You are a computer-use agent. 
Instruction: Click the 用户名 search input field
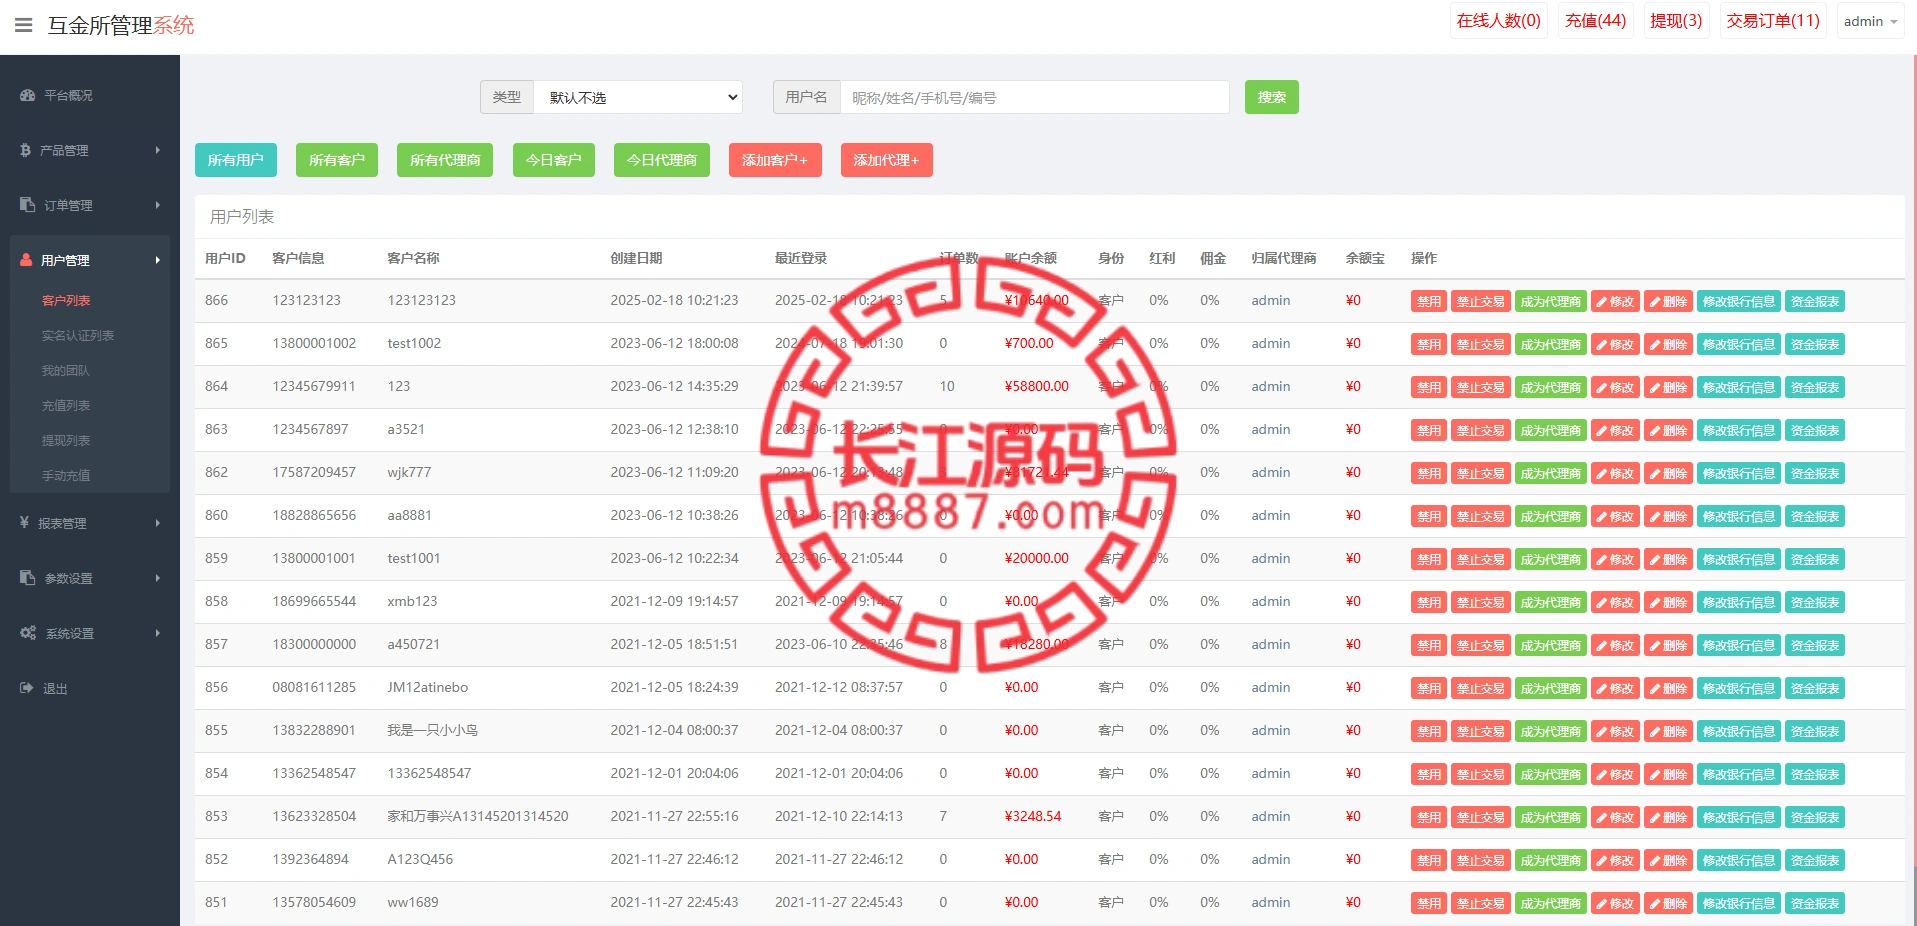1034,97
